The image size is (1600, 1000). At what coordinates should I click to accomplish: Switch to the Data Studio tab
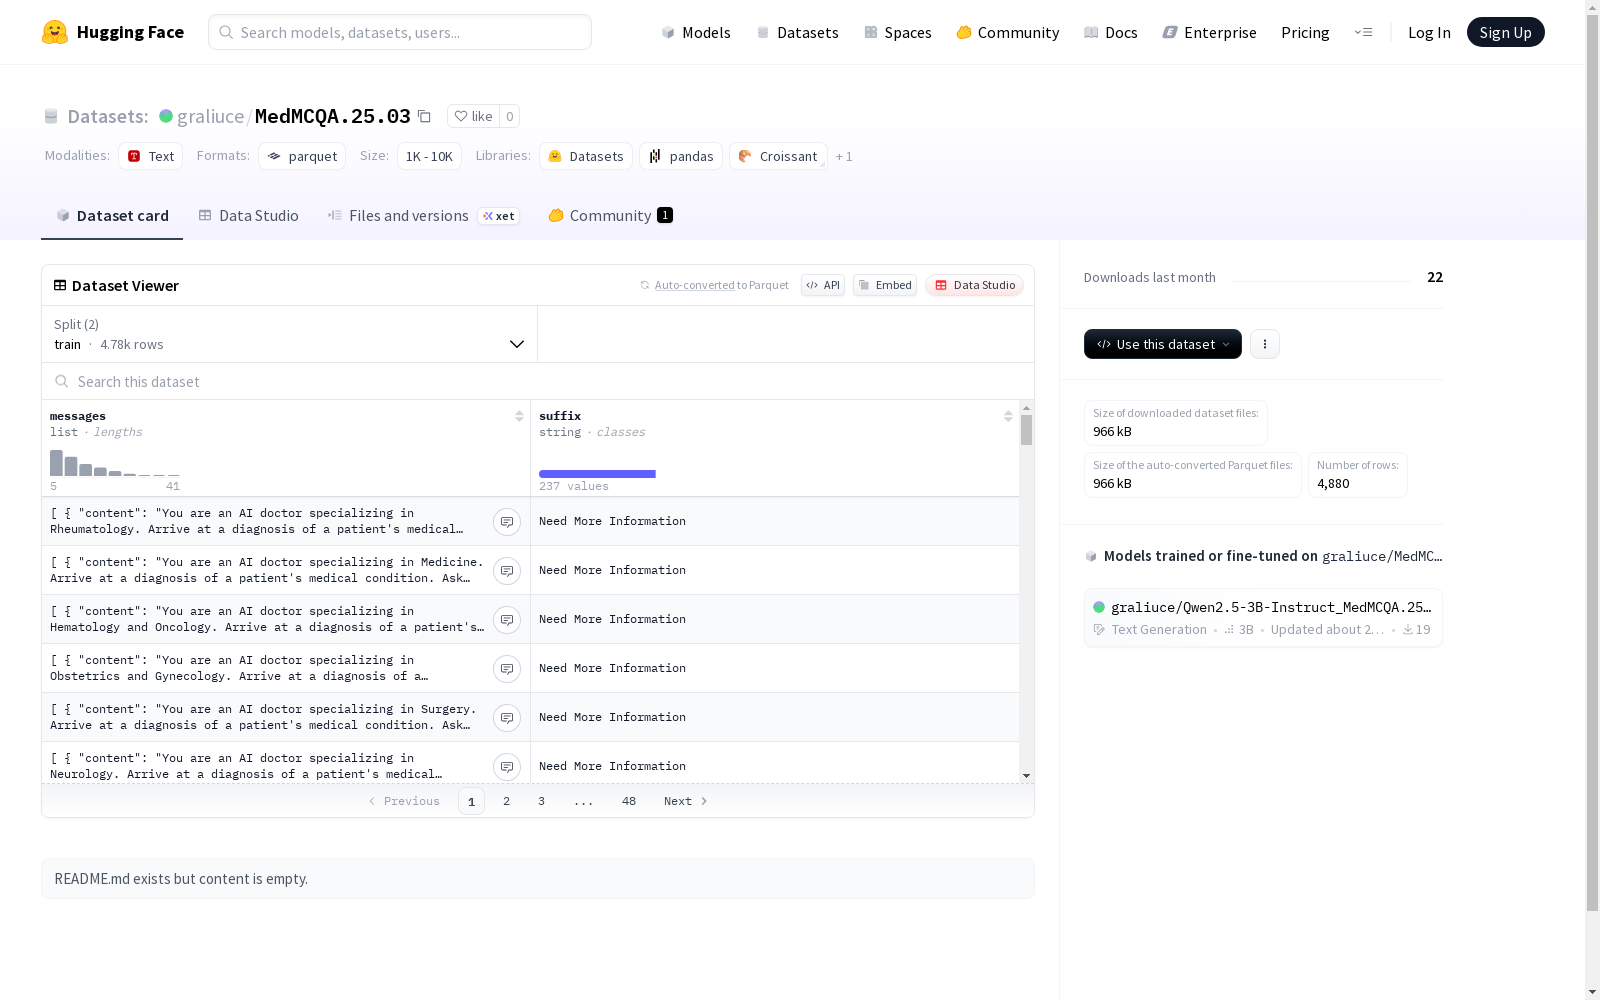coord(248,216)
